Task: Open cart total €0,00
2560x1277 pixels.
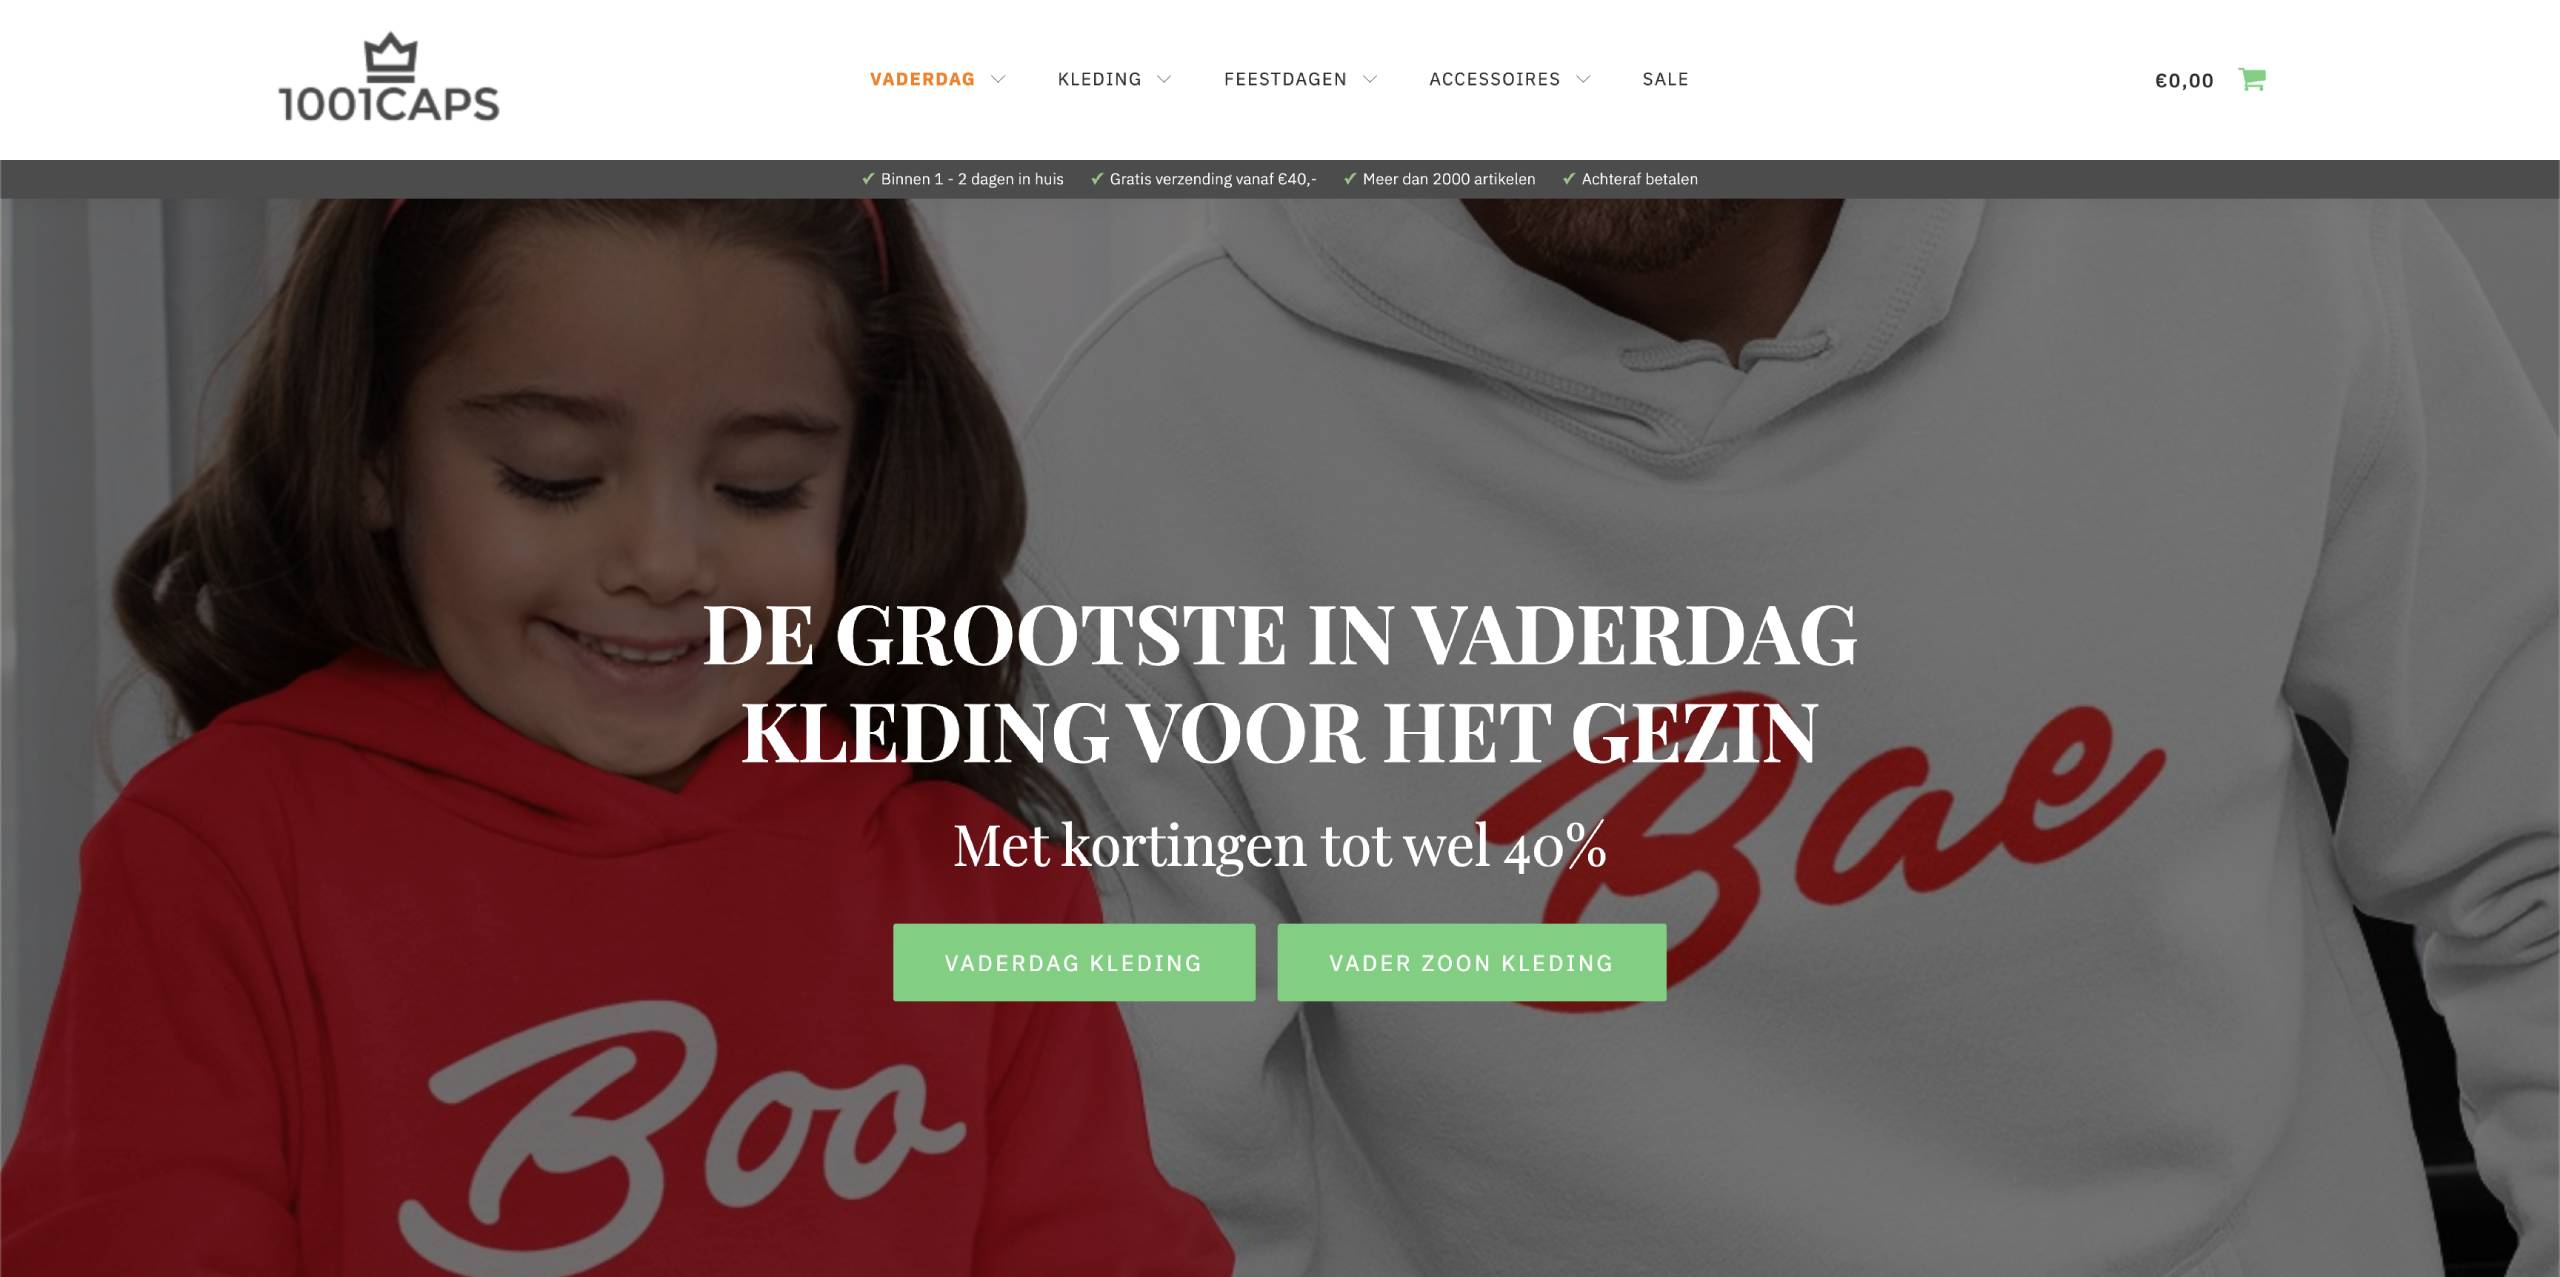Action: point(2184,80)
